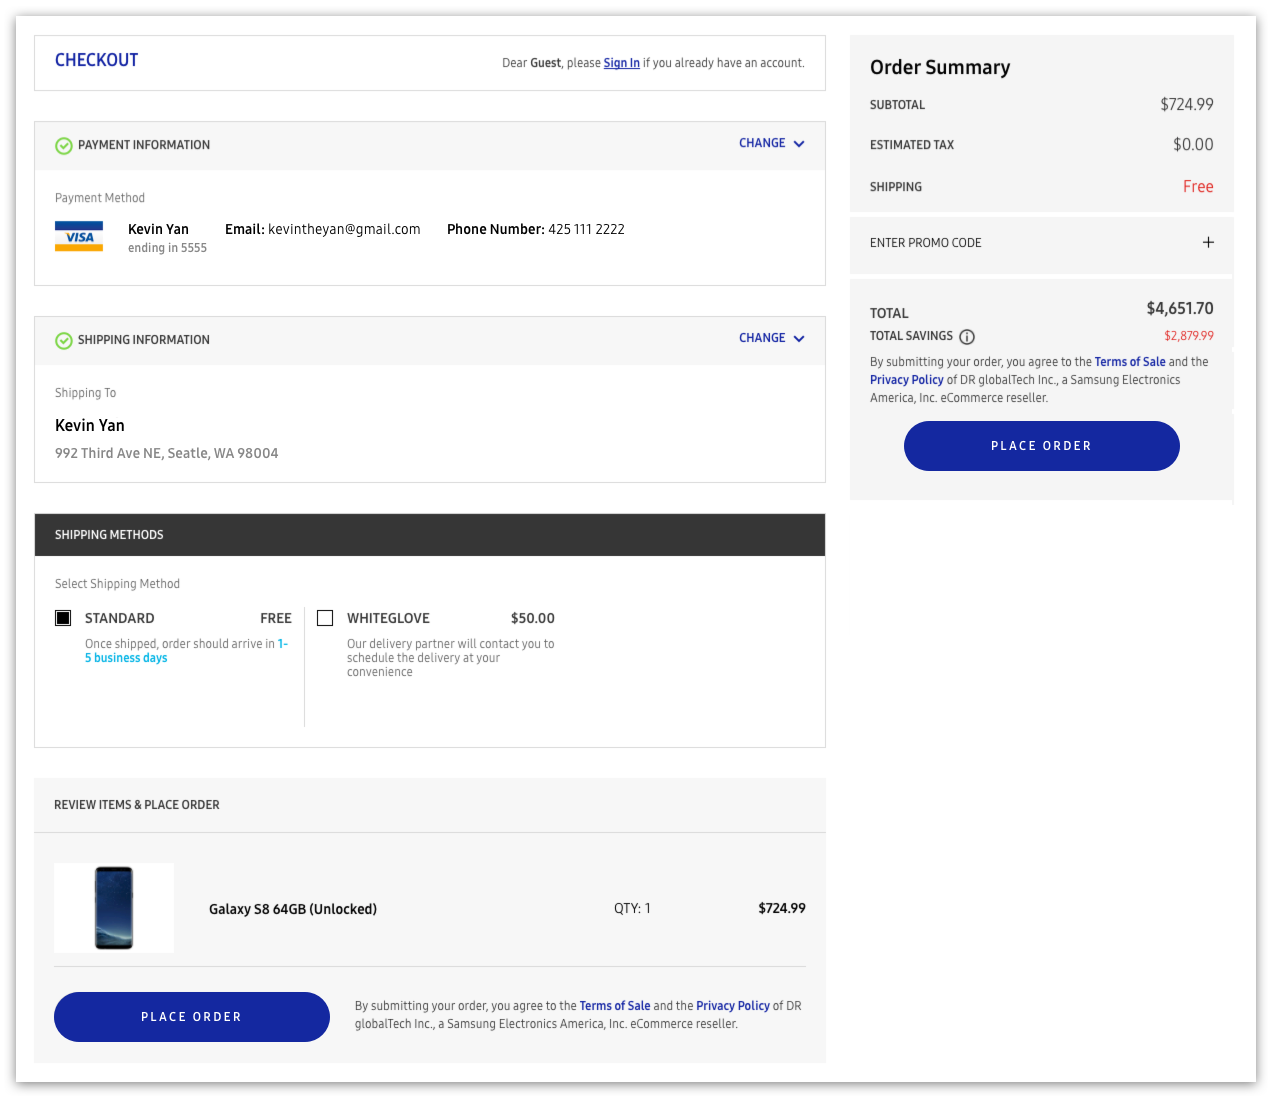Open Terms of Sale in Order Summary
Screen dimensions: 1272x1098
[x=1129, y=362]
